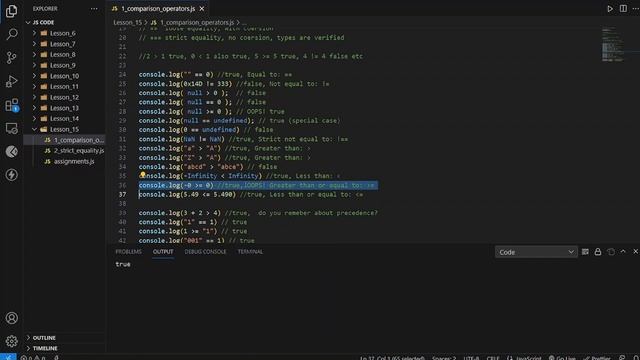Open Explorer views and more actions ellipsis
Viewport: 640px width, 360px height.
point(94,9)
